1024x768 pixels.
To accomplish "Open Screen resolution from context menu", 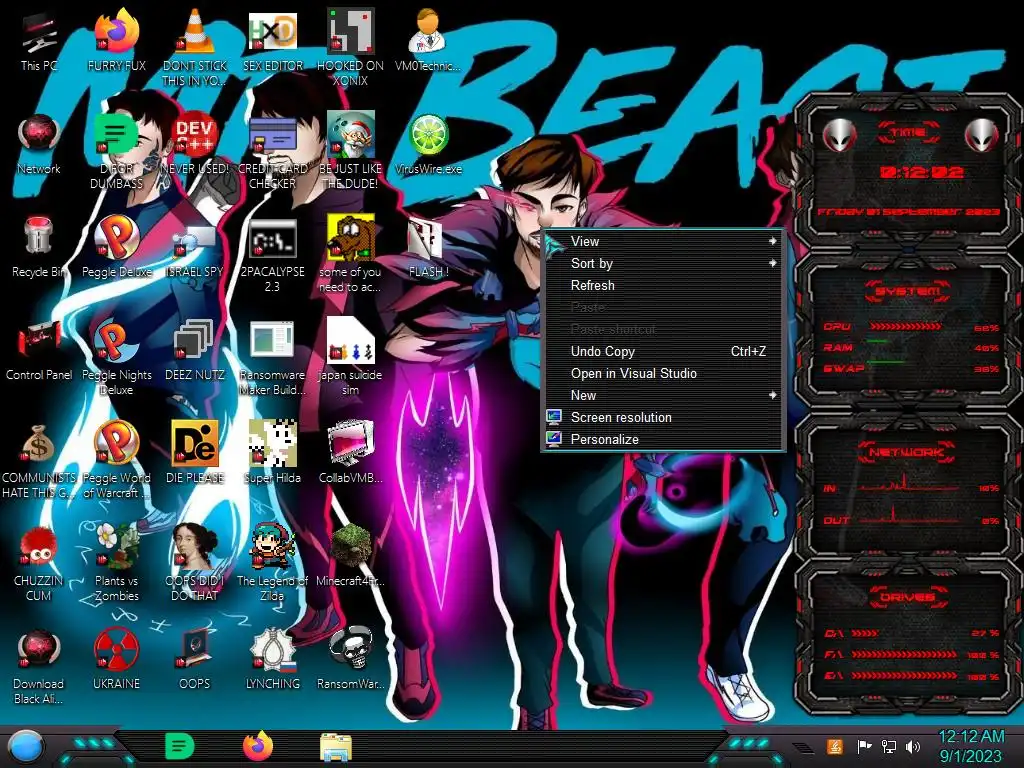I will (x=663, y=417).
